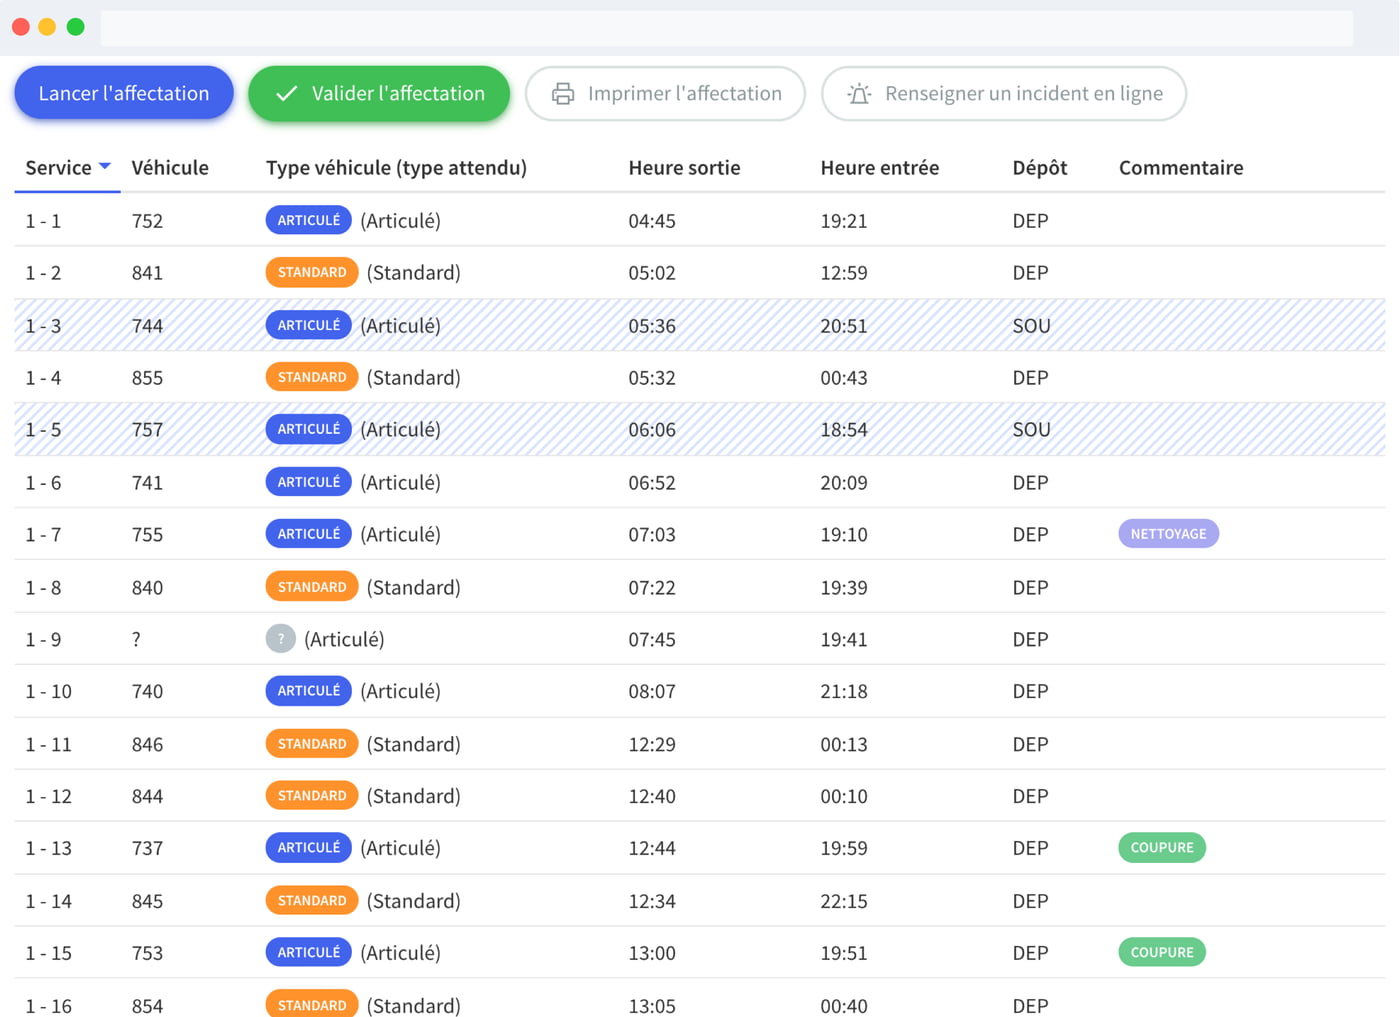This screenshot has height=1017, width=1400.
Task: Click SOU depot on service 1 - 5
Action: (x=1031, y=430)
